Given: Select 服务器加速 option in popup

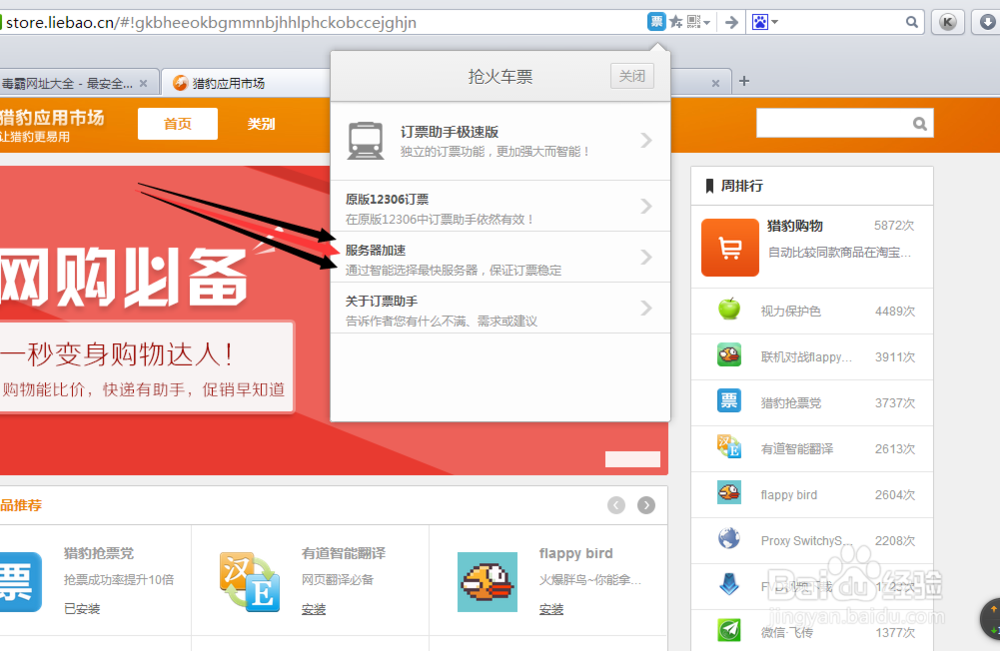Looking at the screenshot, I should [500, 258].
